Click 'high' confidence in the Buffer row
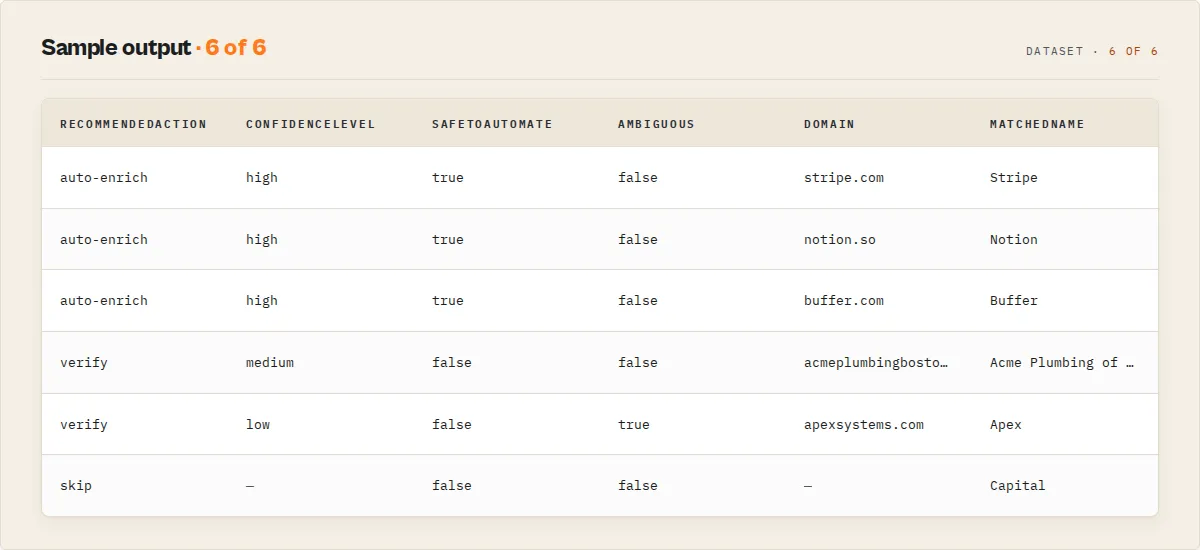Screen dimensions: 1200x550 pos(262,300)
